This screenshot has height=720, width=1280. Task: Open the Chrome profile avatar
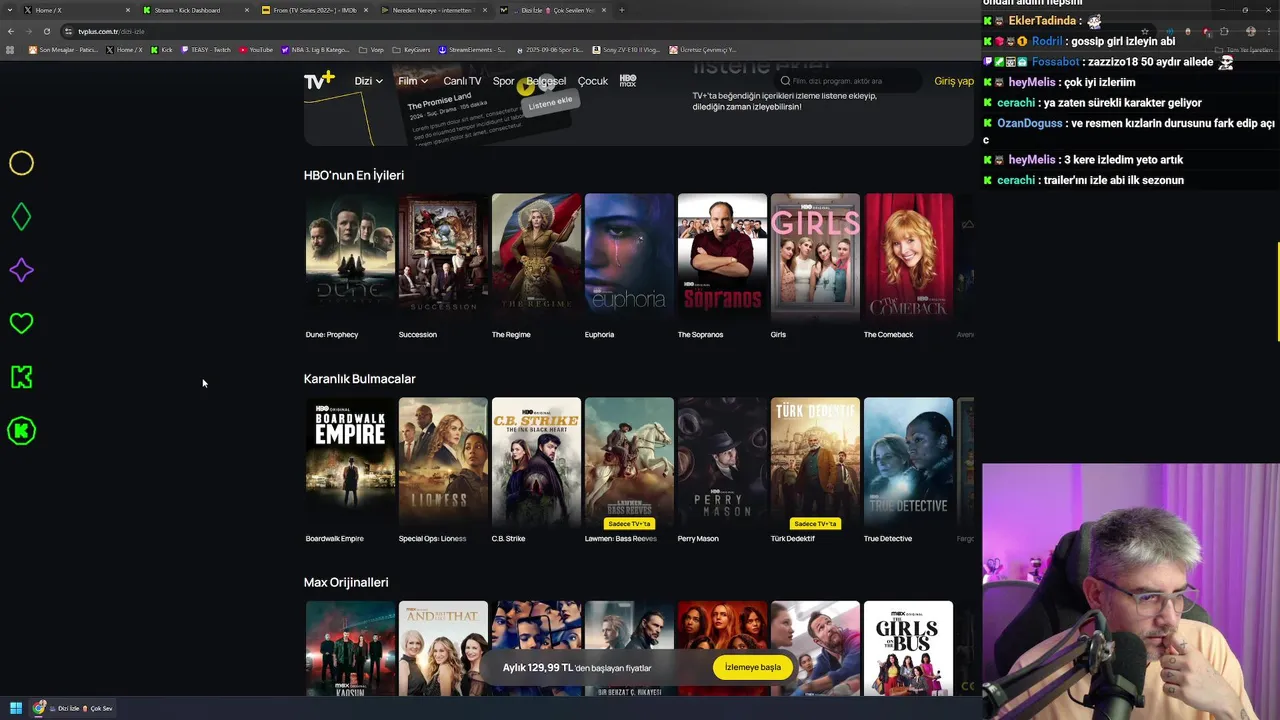coord(1251,31)
